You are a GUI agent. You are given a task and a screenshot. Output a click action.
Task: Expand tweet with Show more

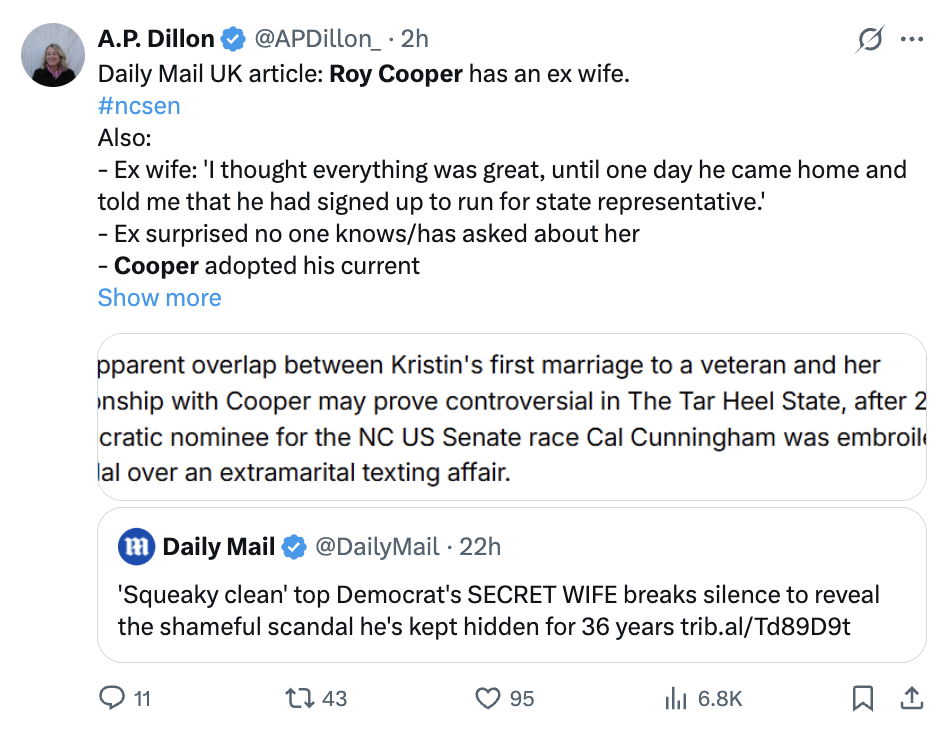(x=159, y=298)
